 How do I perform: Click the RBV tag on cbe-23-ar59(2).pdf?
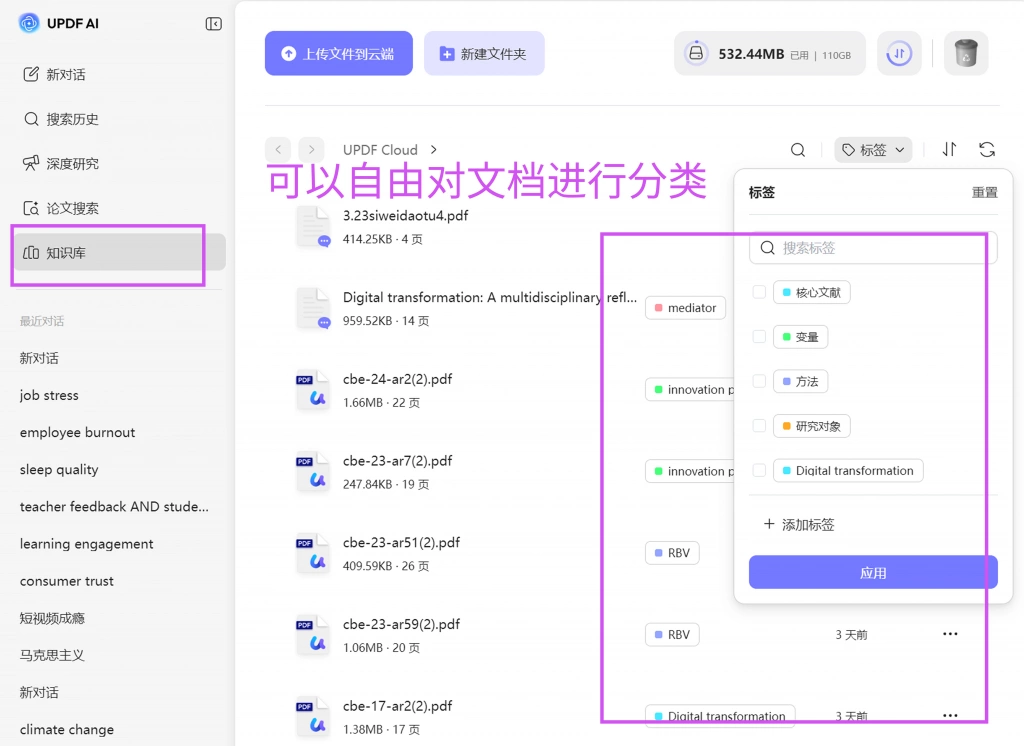[x=672, y=634]
